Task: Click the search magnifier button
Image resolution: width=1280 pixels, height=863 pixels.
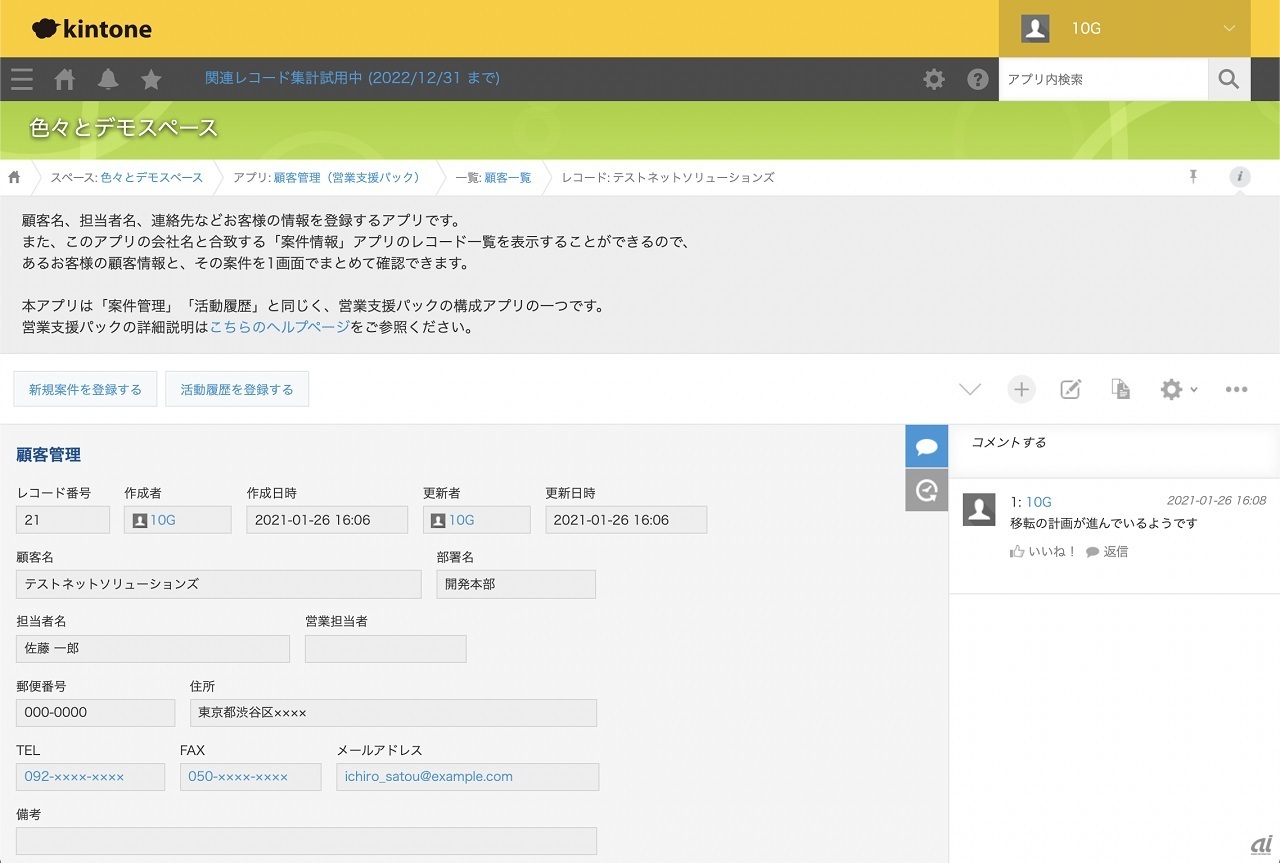Action: (1229, 79)
